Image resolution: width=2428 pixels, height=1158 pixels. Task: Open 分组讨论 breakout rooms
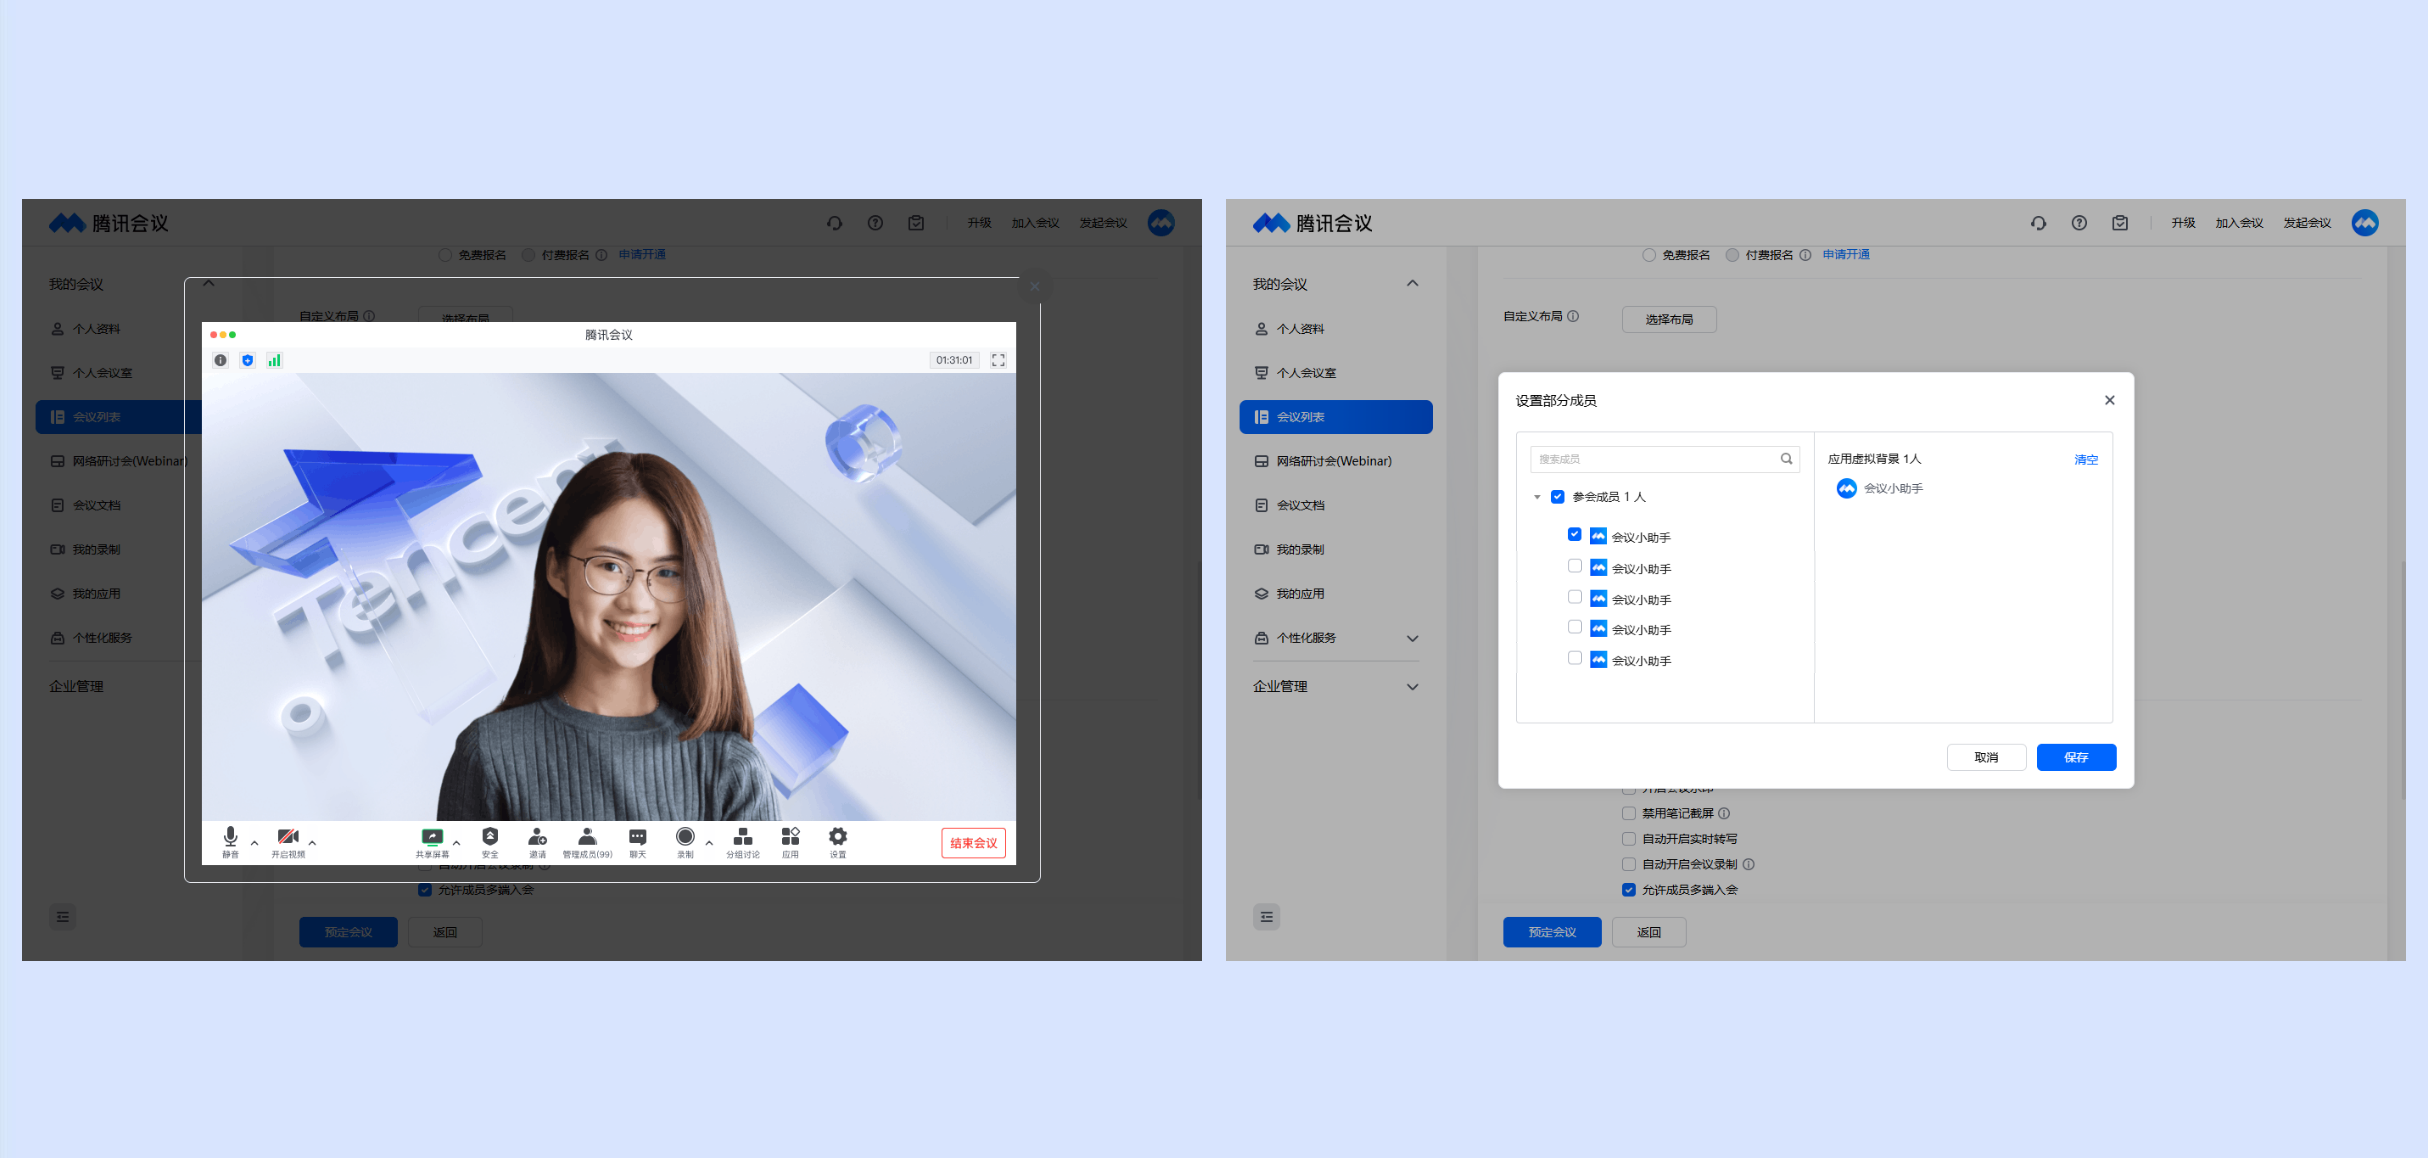pos(743,841)
